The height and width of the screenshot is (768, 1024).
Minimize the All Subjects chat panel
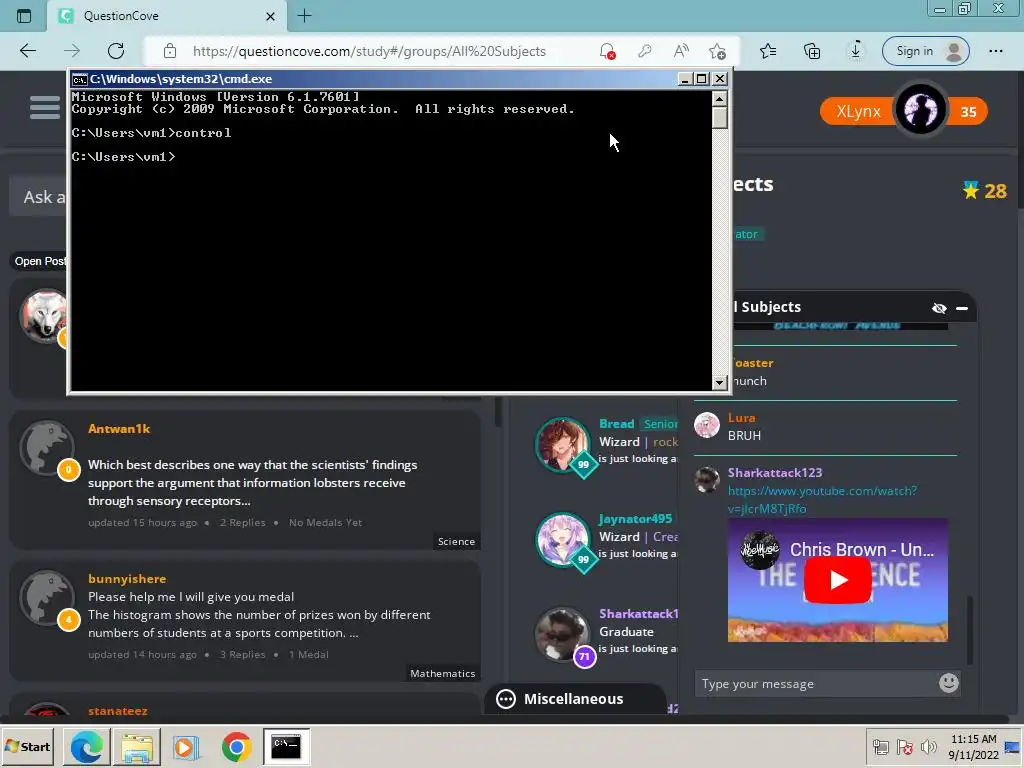pyautogui.click(x=962, y=308)
